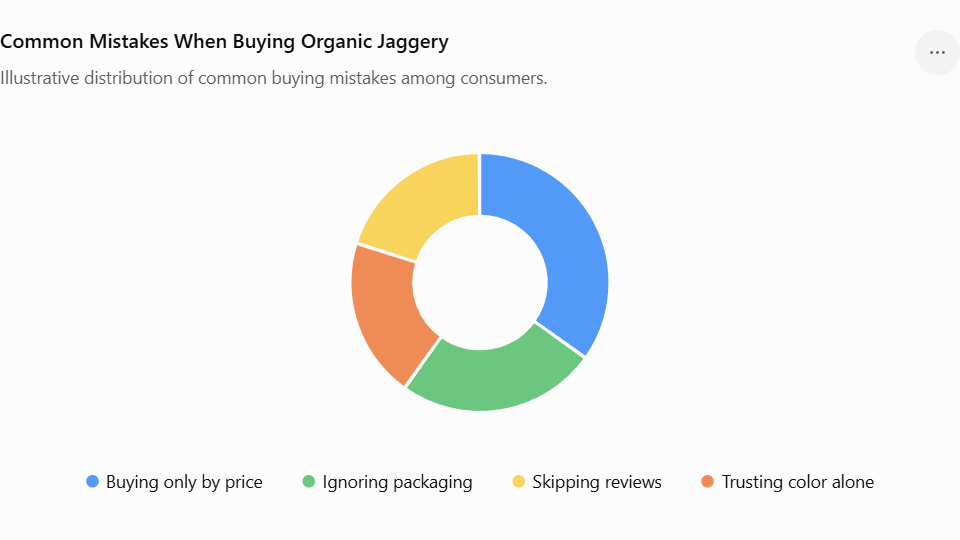Image resolution: width=960 pixels, height=540 pixels.
Task: Click the word 'Common' in the chart title
Action: click(42, 42)
